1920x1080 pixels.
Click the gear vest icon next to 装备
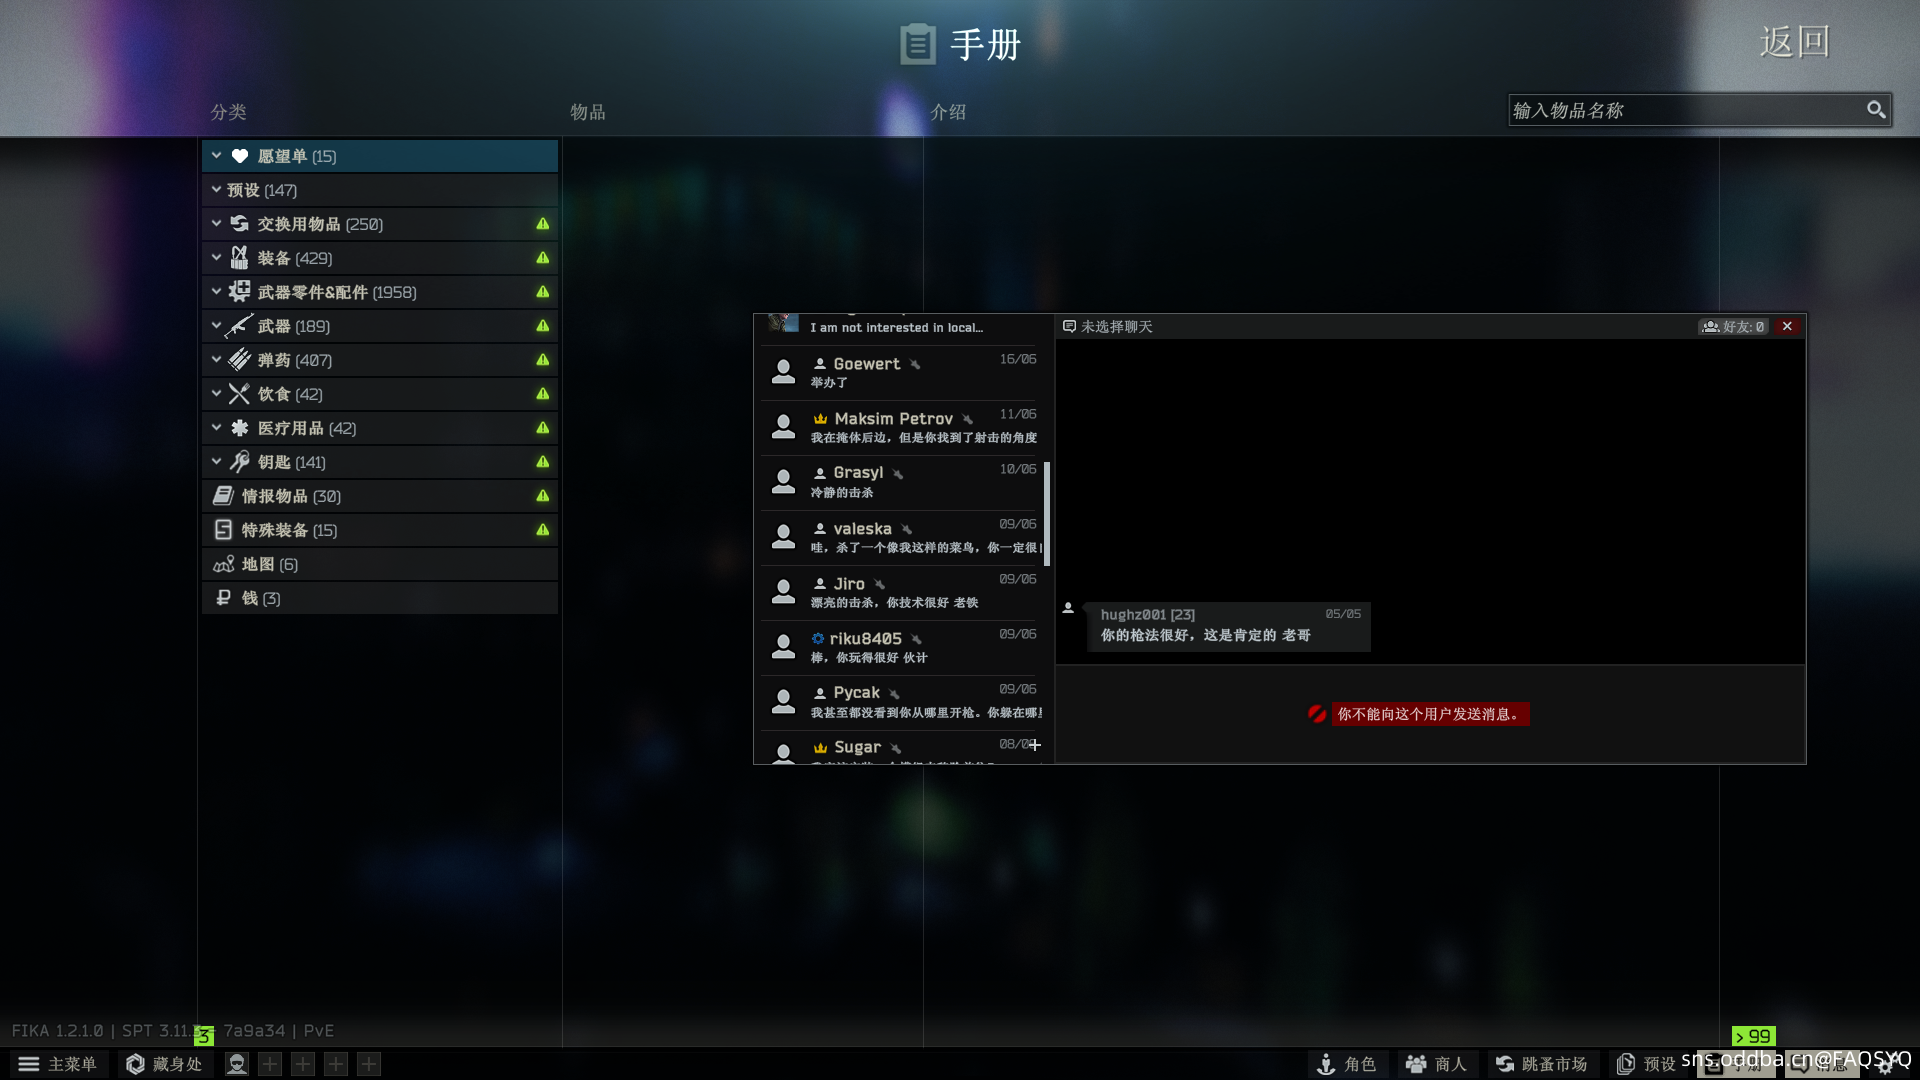click(x=240, y=258)
